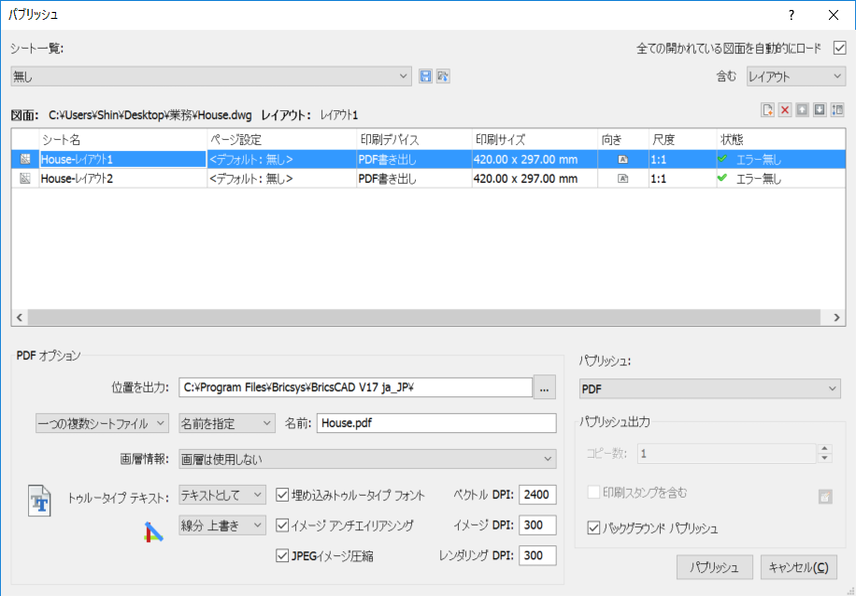The image size is (856, 596).
Task: Click the 状態 column header
Action: coord(781,140)
